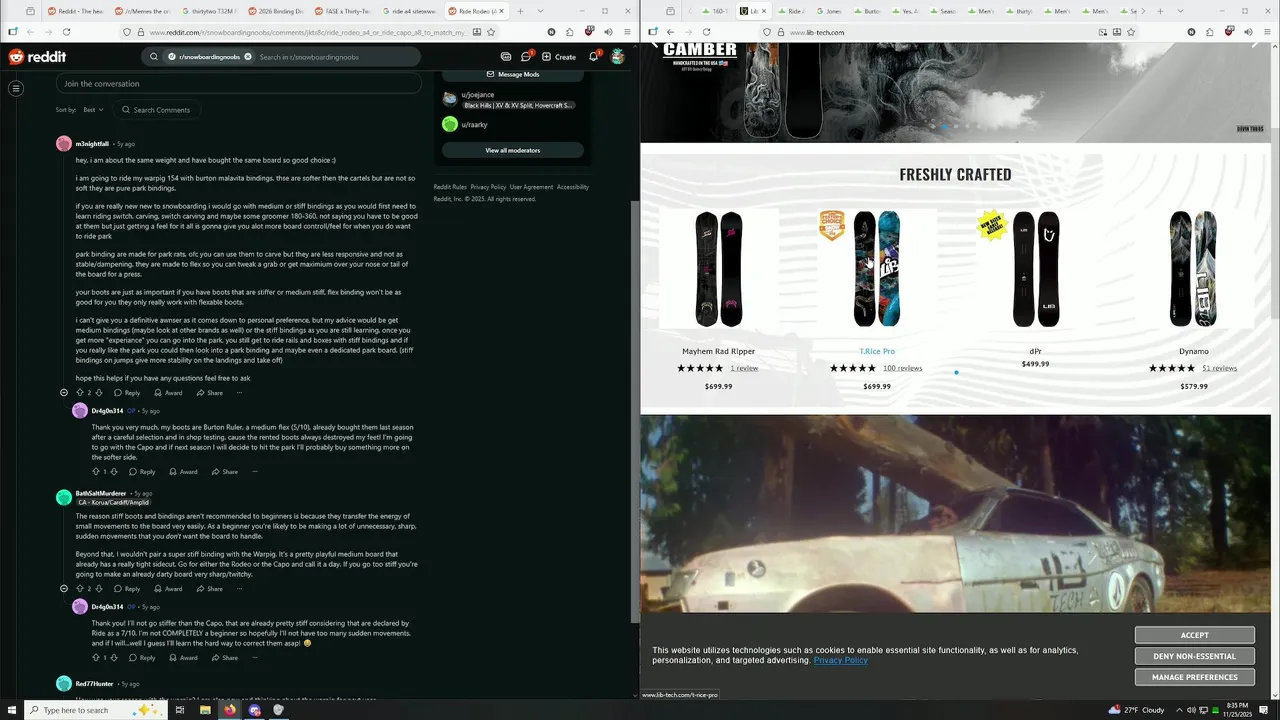
Task: Open the Reddit sidebar hamburger menu
Action: (16, 88)
